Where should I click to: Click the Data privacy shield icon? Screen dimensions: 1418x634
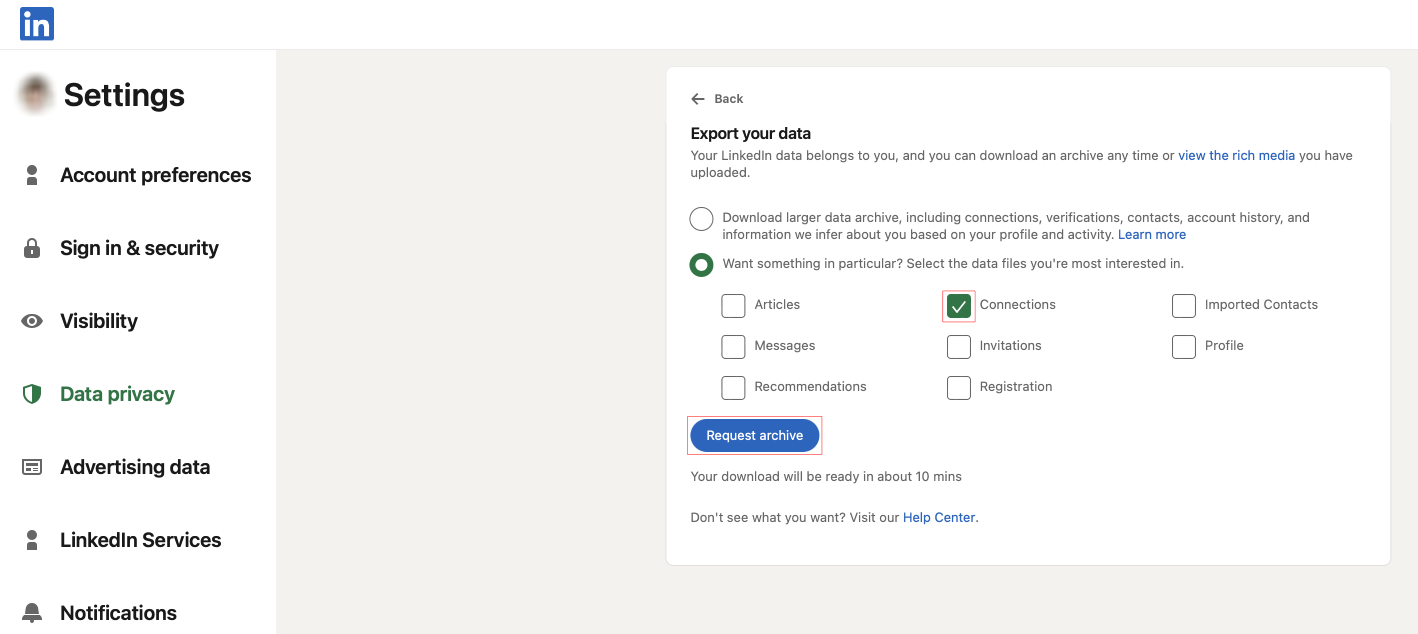(x=33, y=394)
